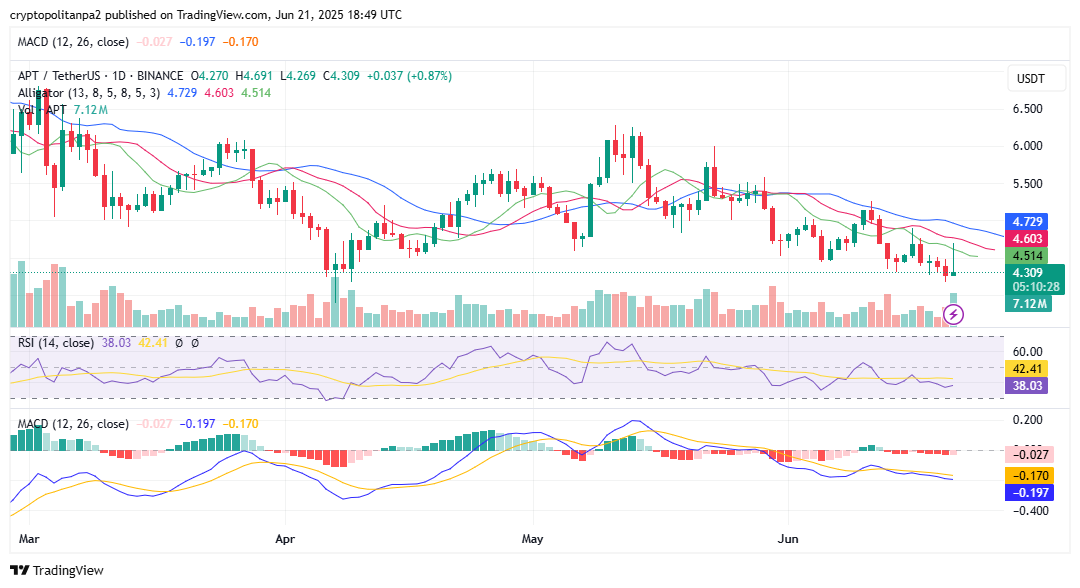Click the TradingView logo icon

tap(20, 570)
